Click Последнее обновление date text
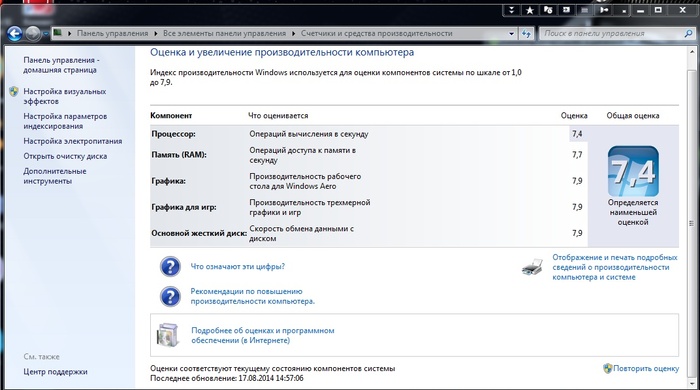This screenshot has height=390, width=700. click(x=226, y=378)
